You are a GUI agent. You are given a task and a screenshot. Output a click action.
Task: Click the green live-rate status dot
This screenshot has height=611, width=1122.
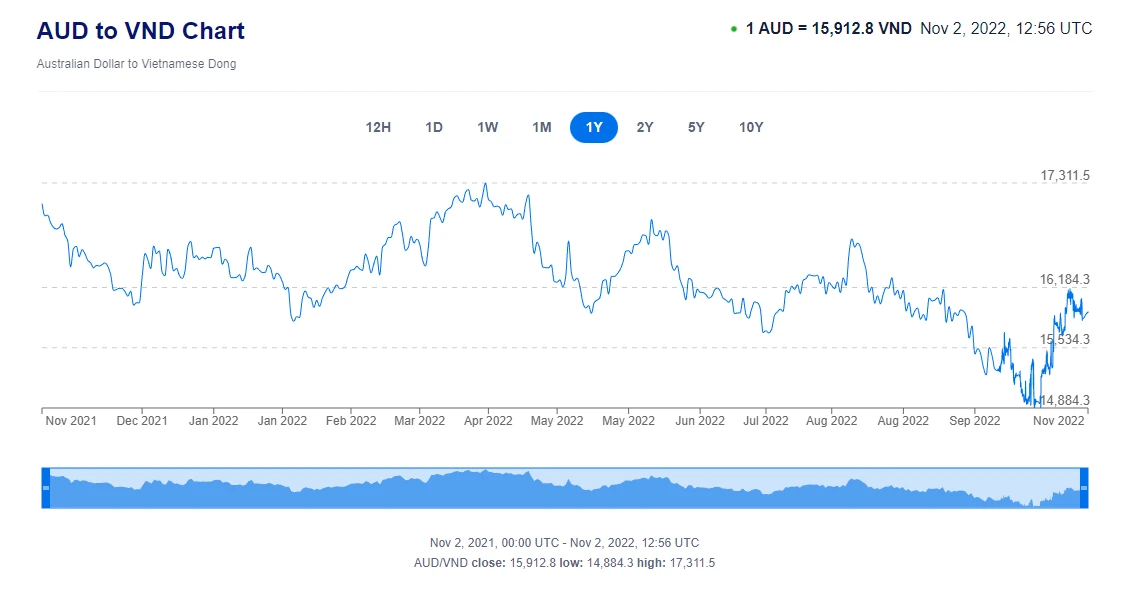734,29
